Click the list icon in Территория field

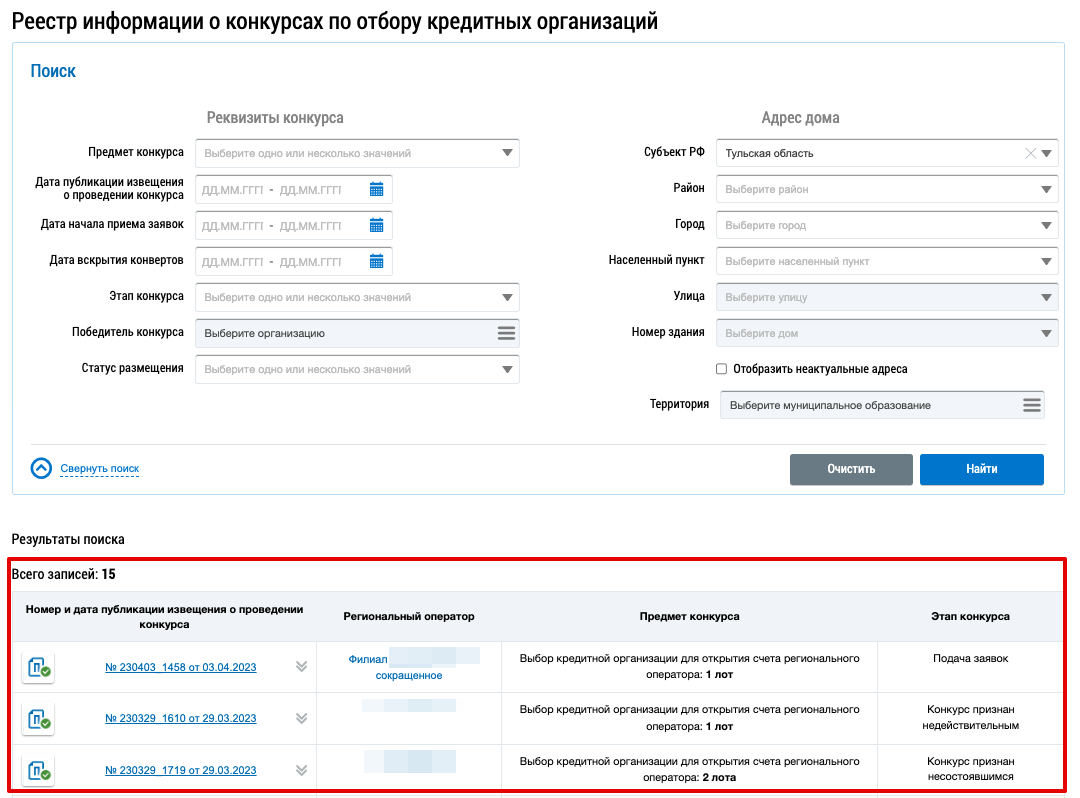(1031, 405)
